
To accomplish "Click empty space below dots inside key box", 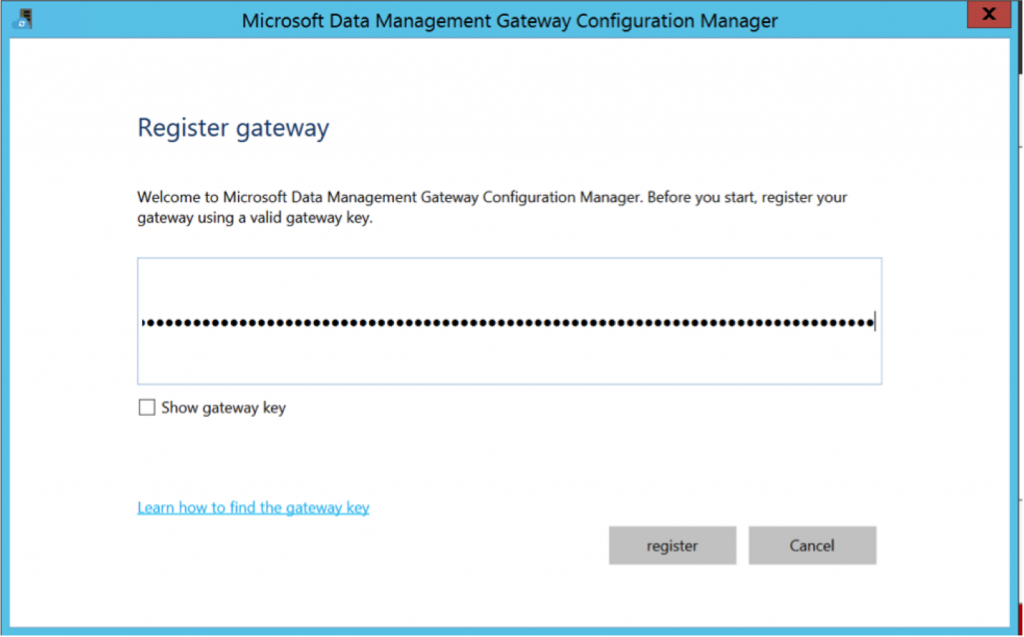I will 509,360.
